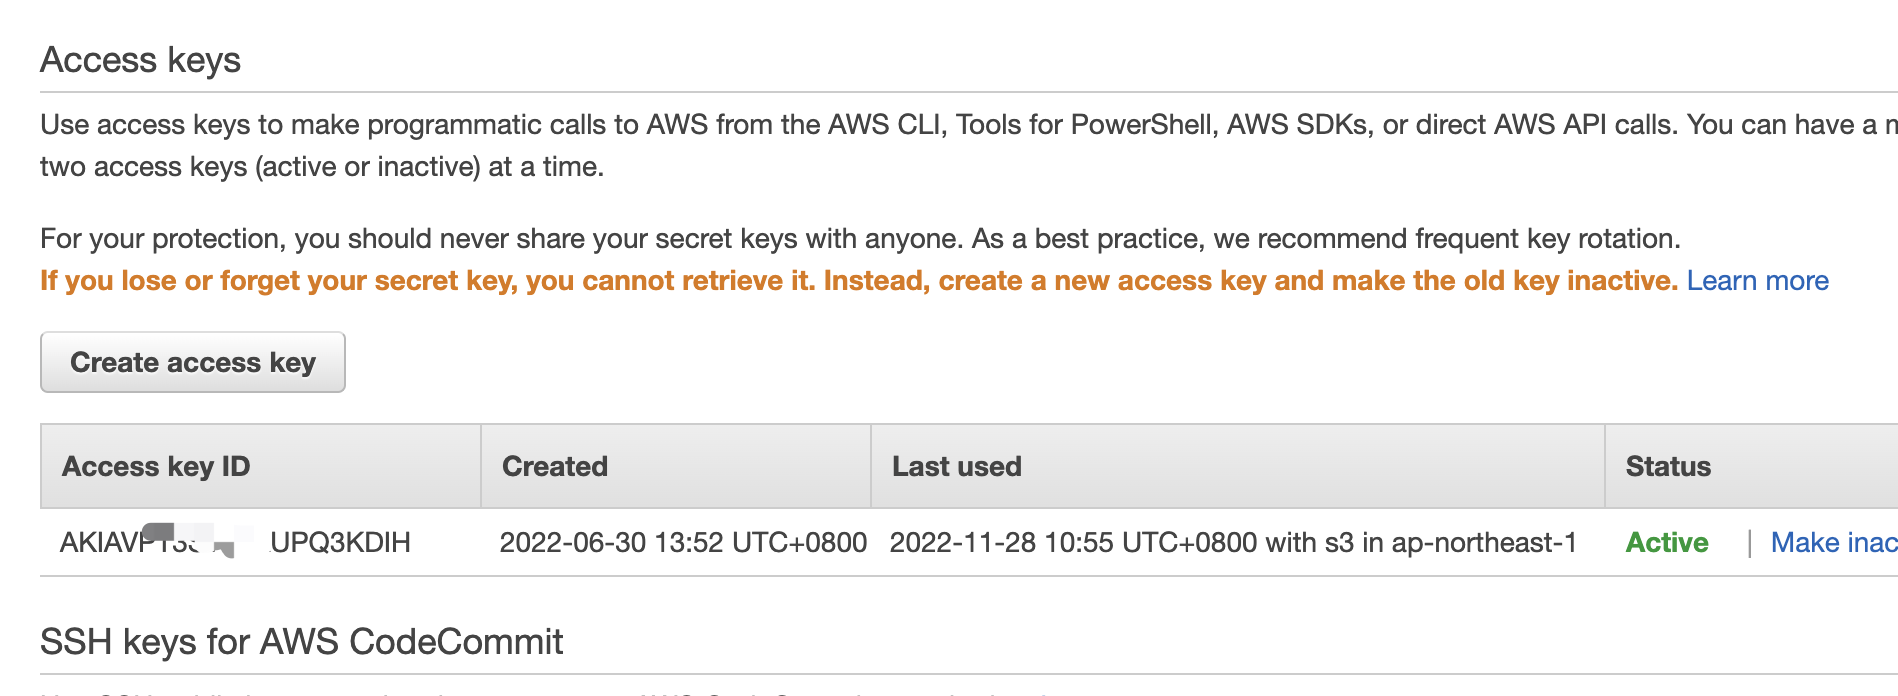This screenshot has height=696, width=1898.
Task: Click the 'For your protection' sentence
Action: [x=860, y=239]
